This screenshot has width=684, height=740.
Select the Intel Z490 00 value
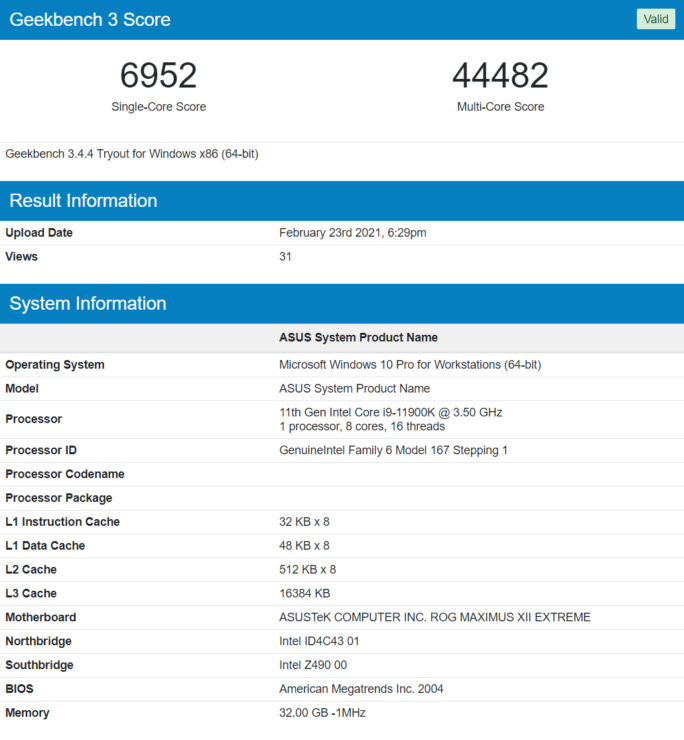coord(313,665)
